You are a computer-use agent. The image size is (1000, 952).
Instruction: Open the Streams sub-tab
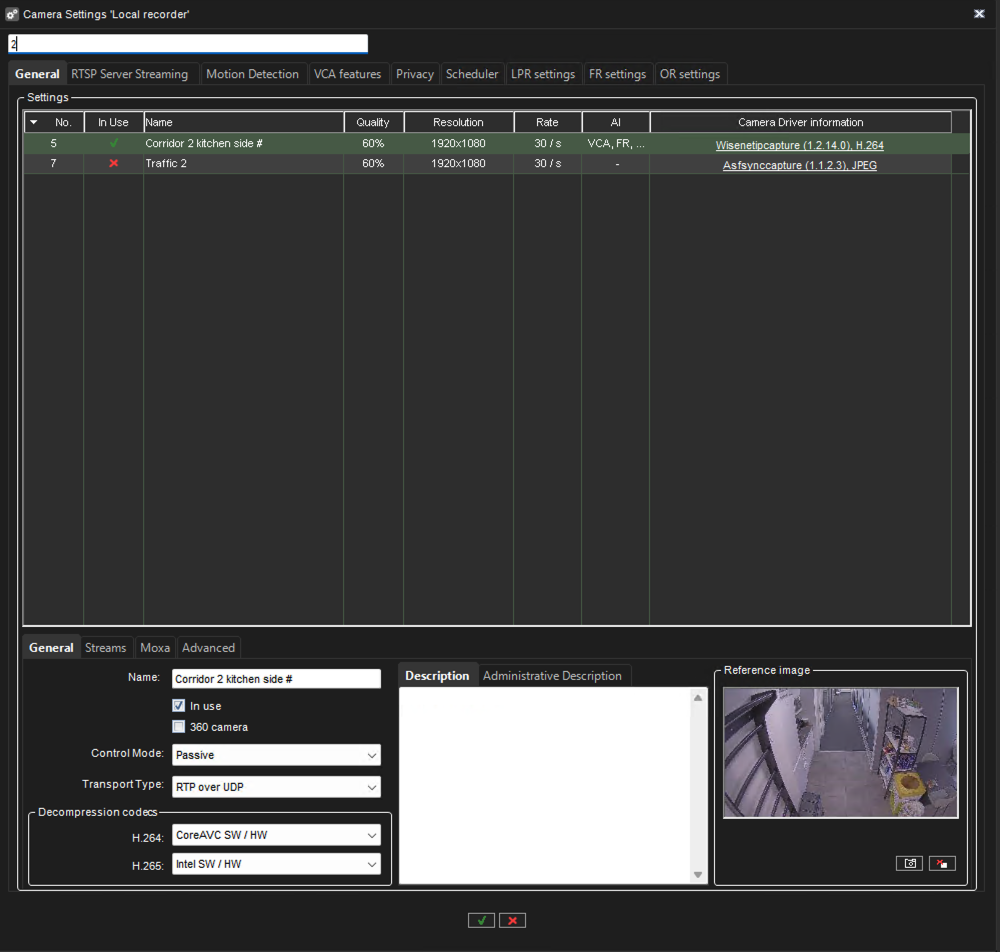(x=105, y=648)
